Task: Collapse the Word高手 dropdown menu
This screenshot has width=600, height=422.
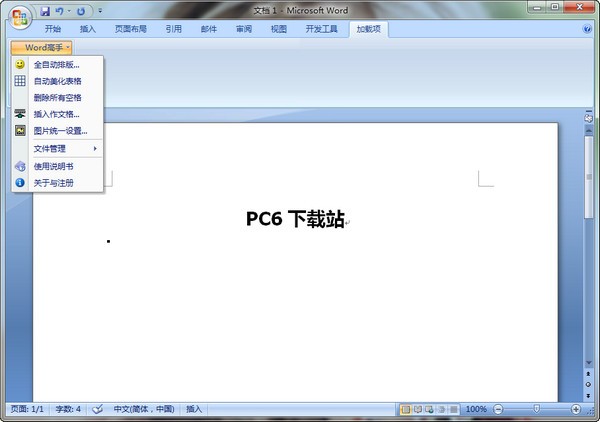Action: [41, 48]
